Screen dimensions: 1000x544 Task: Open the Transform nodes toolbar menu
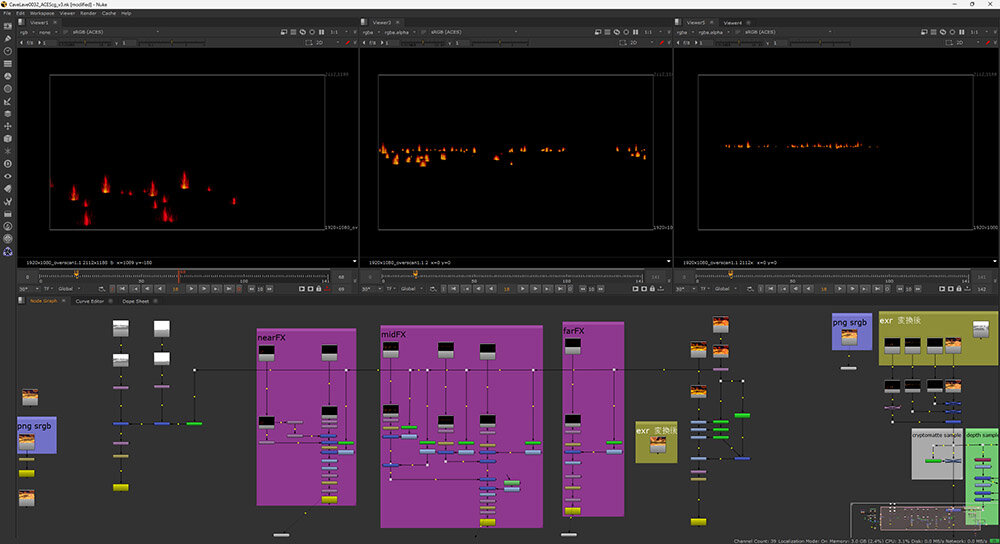8,126
